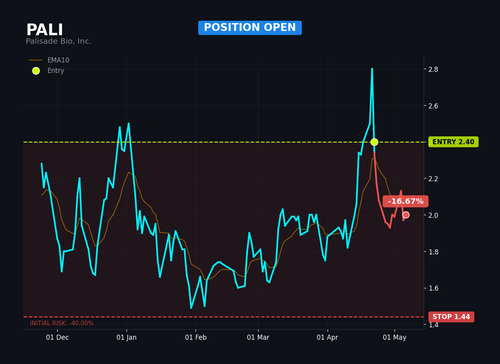Click the 01 Jan axis label

[x=126, y=337]
